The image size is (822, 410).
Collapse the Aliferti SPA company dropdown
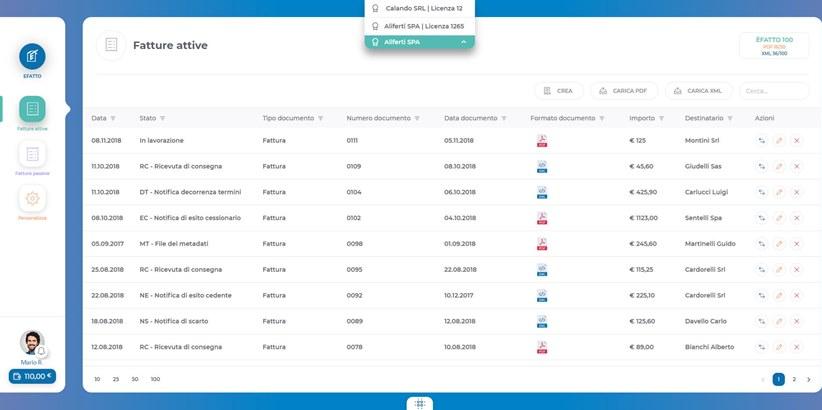click(463, 42)
